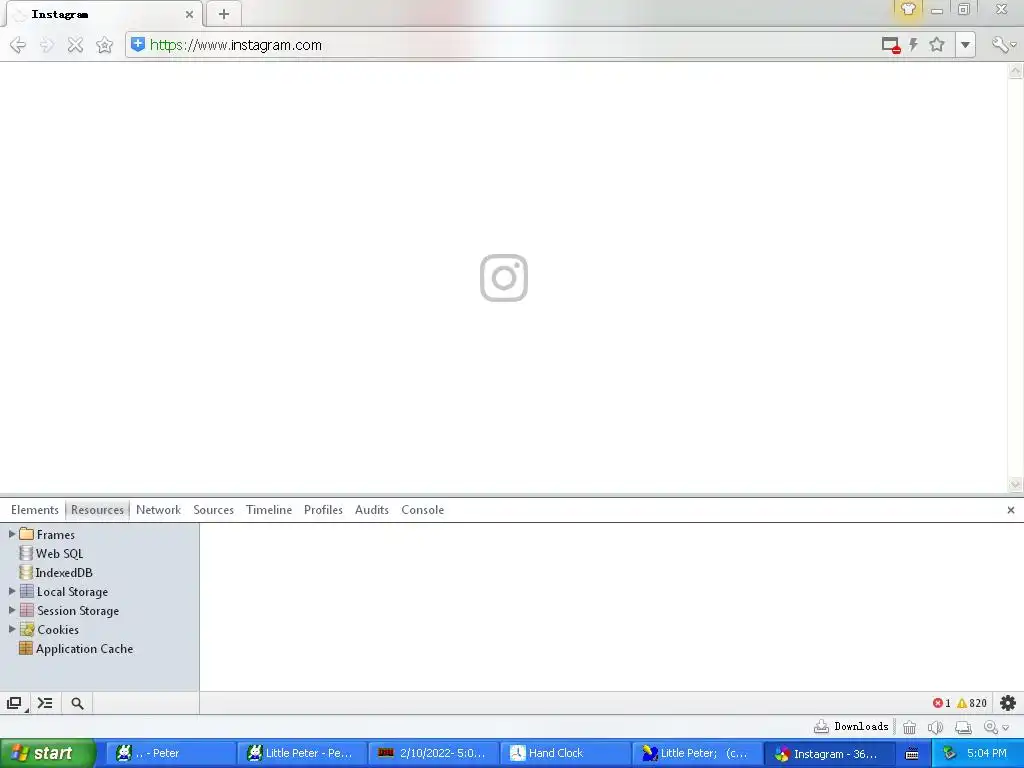
Task: Expand the Frames tree node
Action: [11, 534]
